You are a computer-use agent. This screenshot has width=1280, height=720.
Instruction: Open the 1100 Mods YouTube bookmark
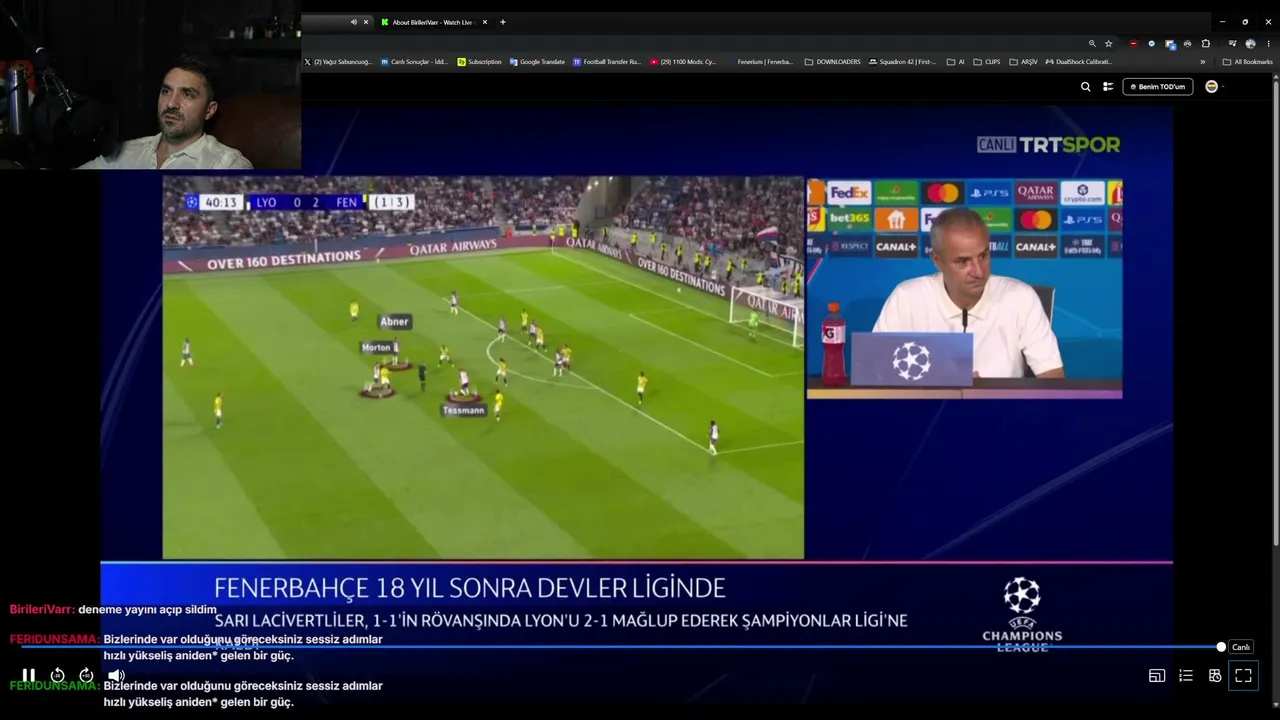(x=684, y=62)
